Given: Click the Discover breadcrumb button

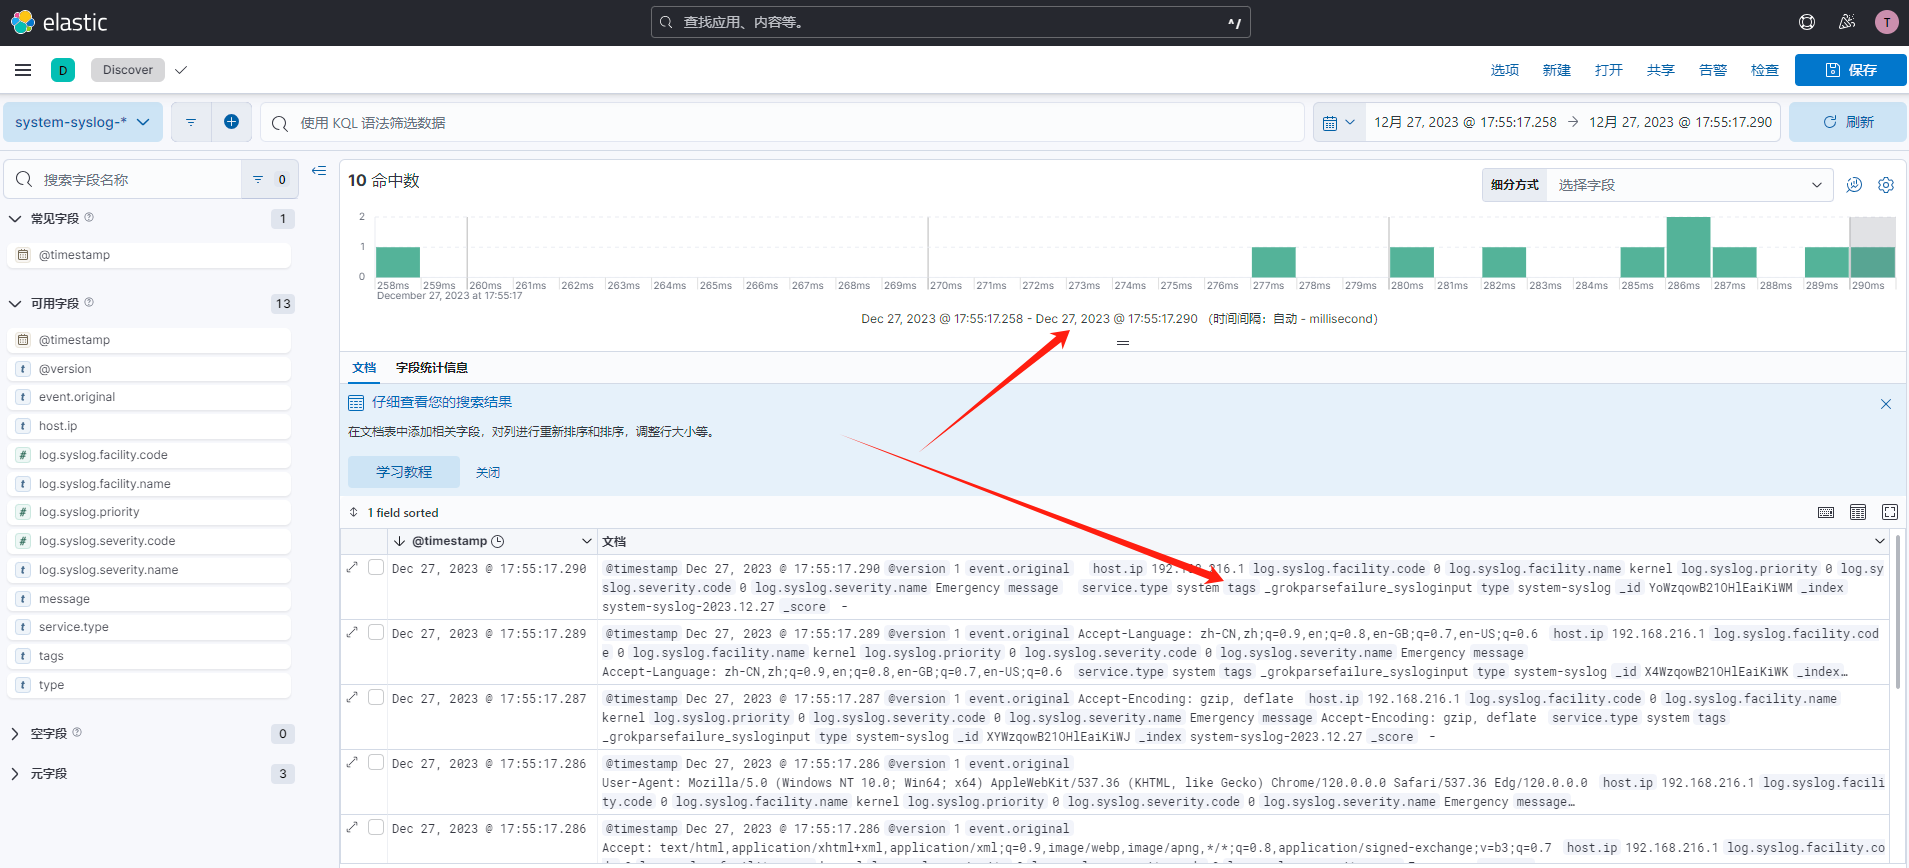Looking at the screenshot, I should click(128, 70).
